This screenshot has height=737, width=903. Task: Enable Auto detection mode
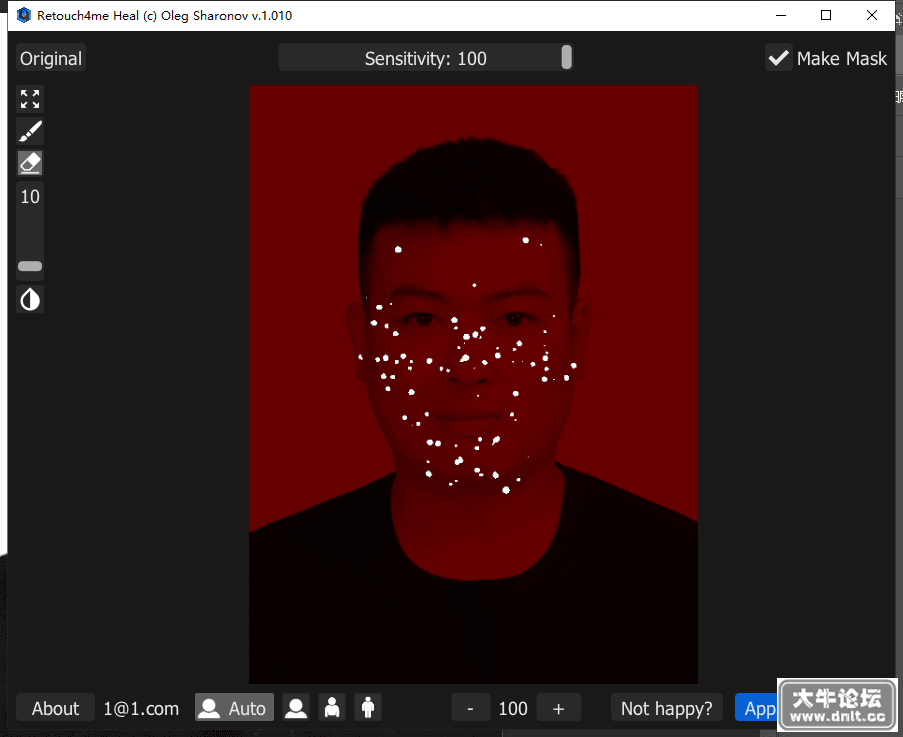tap(234, 708)
